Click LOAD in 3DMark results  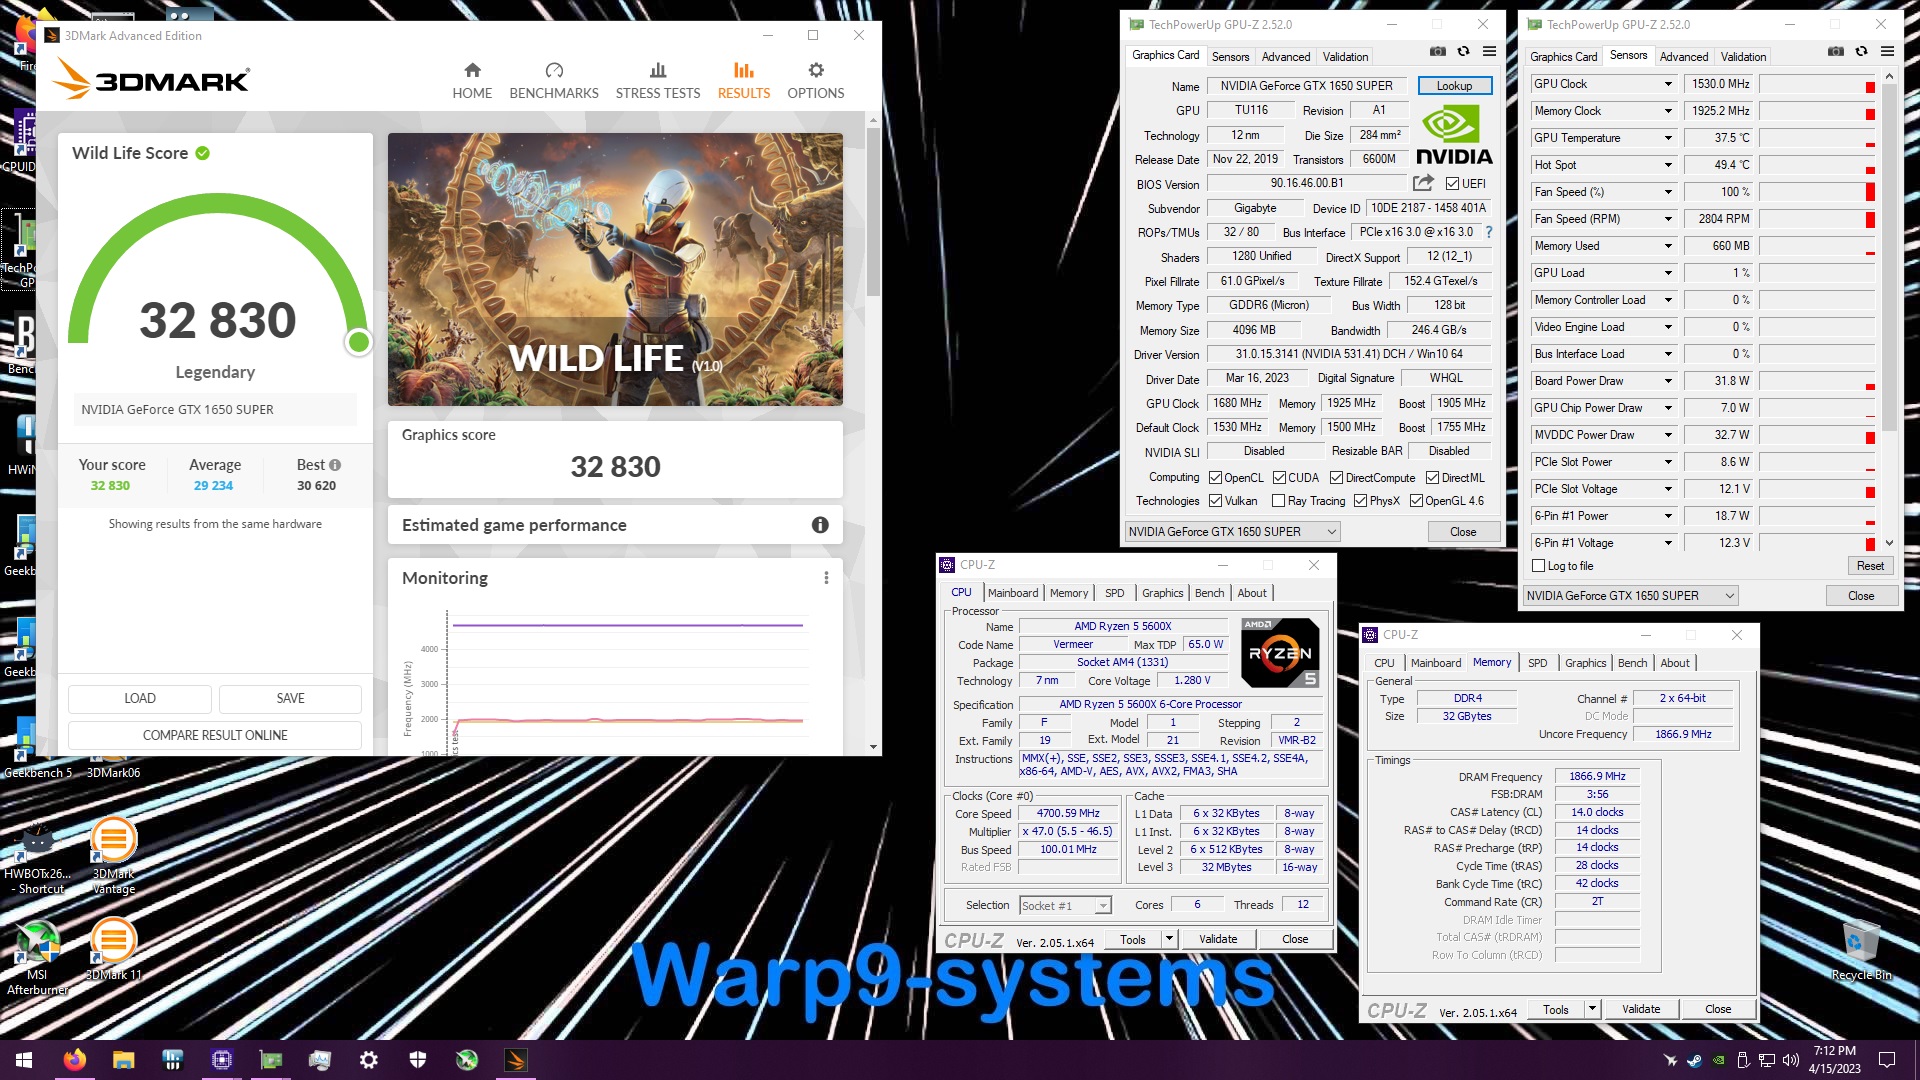140,698
